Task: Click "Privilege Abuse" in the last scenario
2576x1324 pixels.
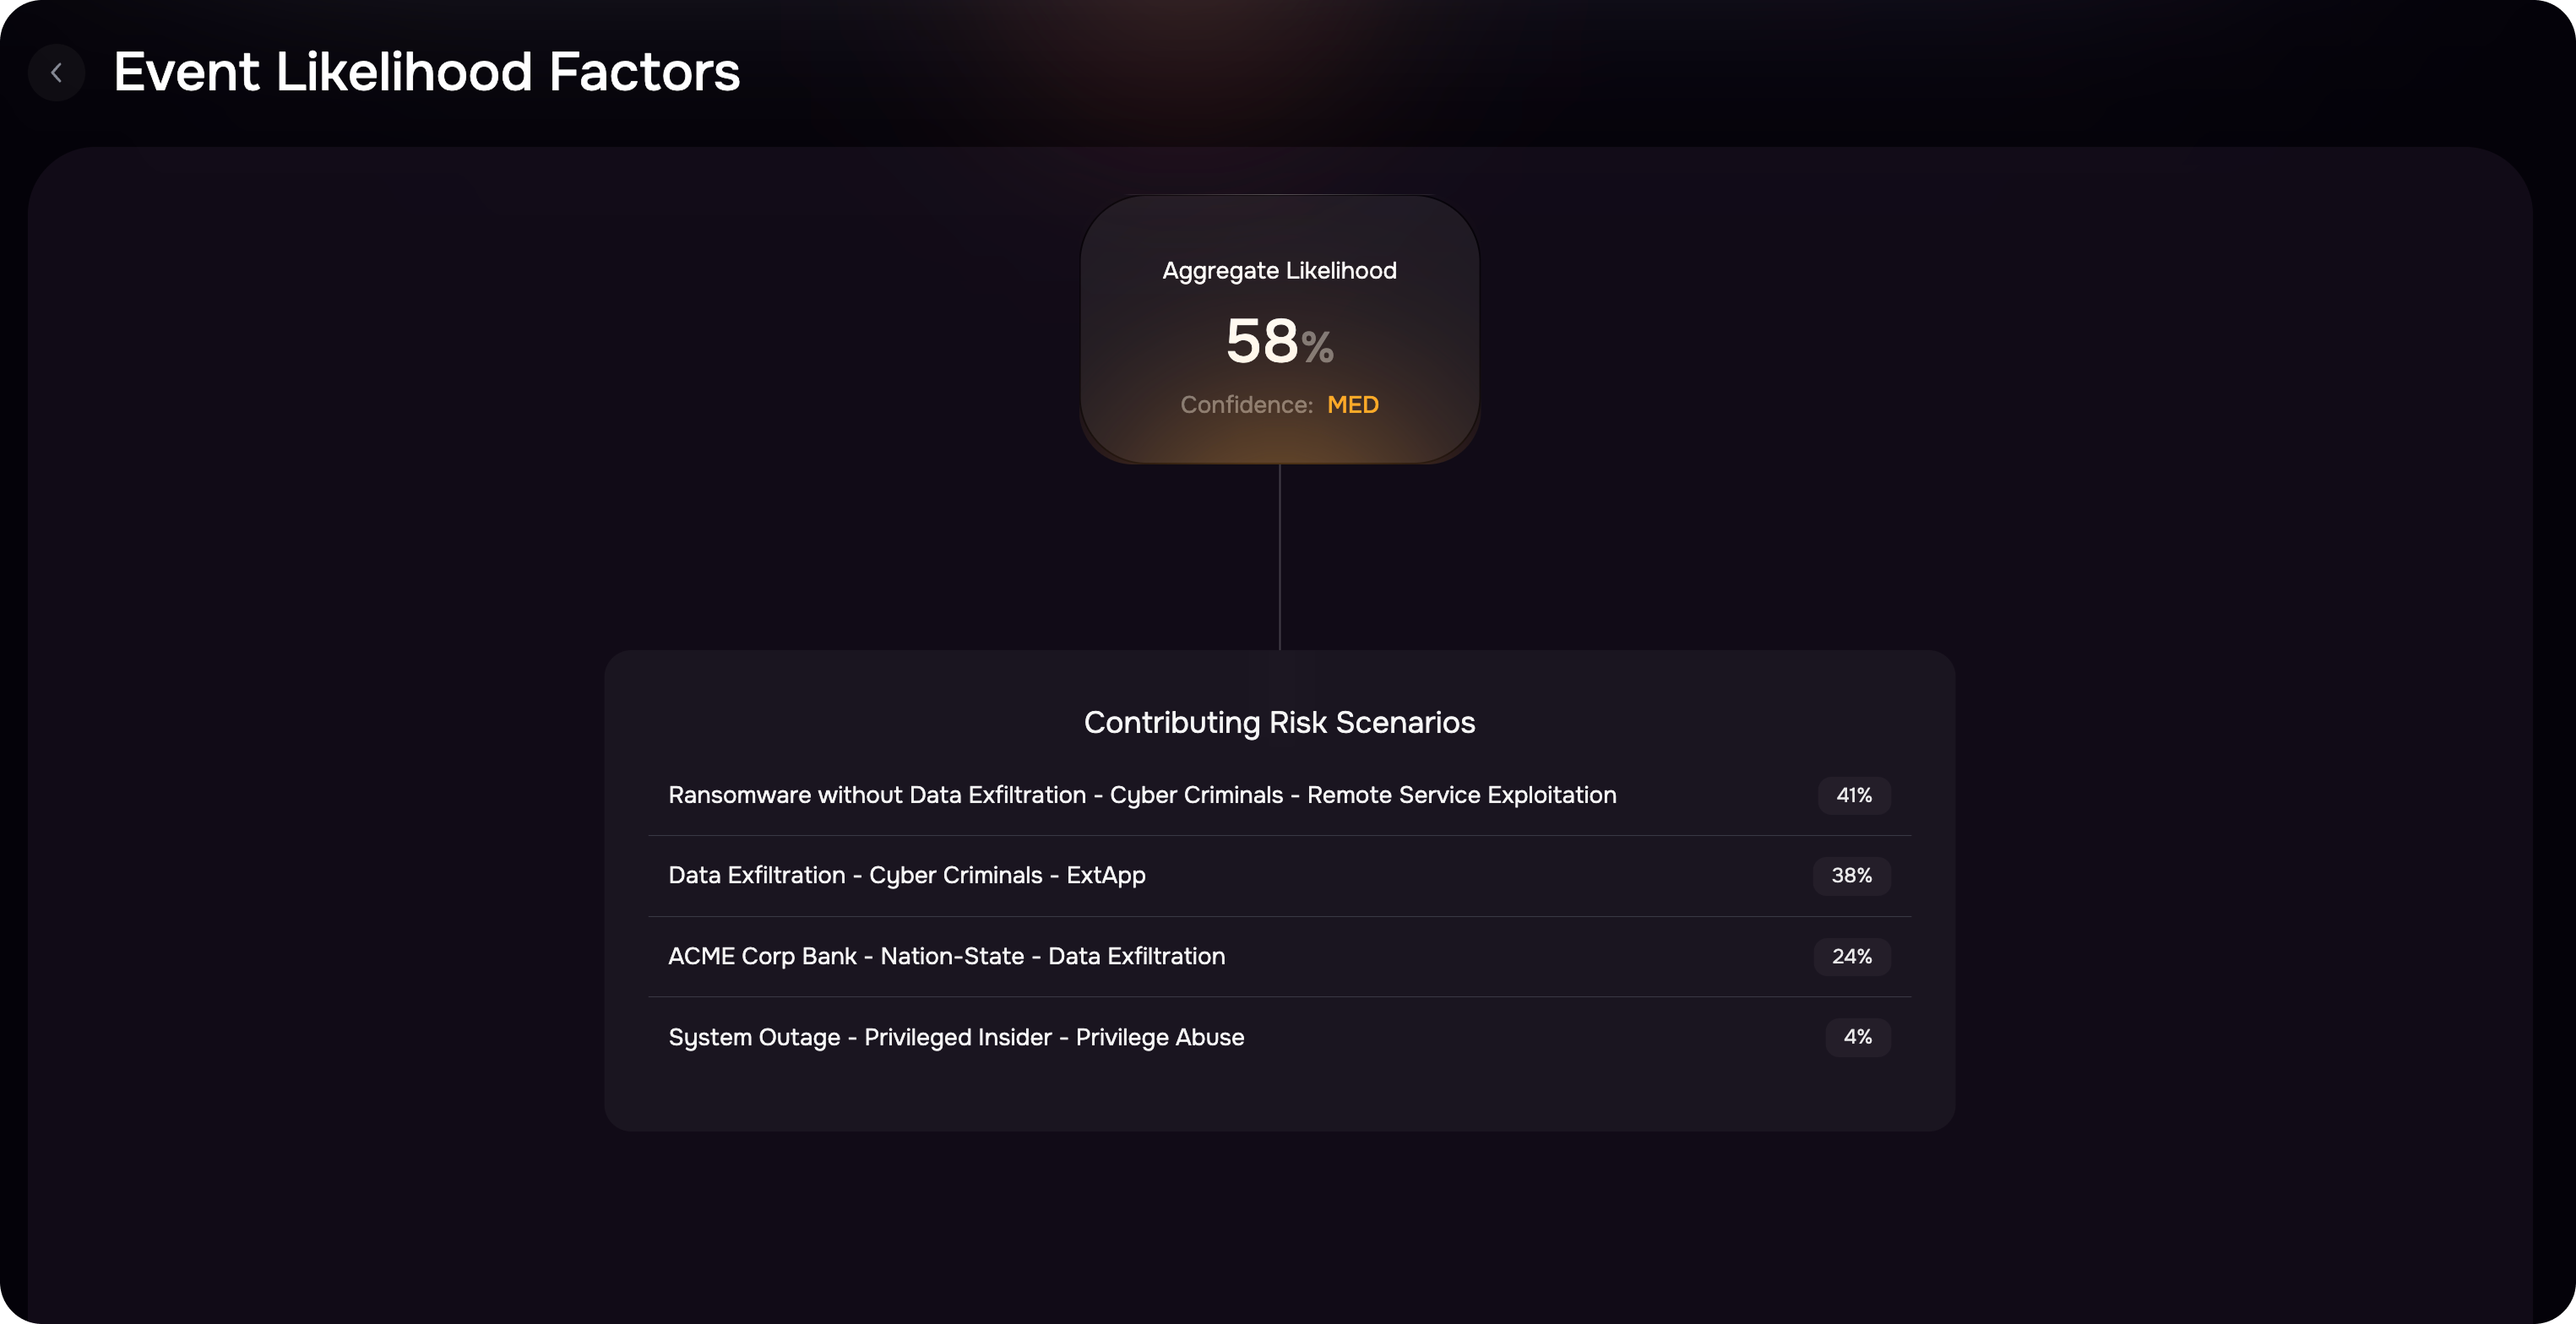Action: (1159, 1038)
